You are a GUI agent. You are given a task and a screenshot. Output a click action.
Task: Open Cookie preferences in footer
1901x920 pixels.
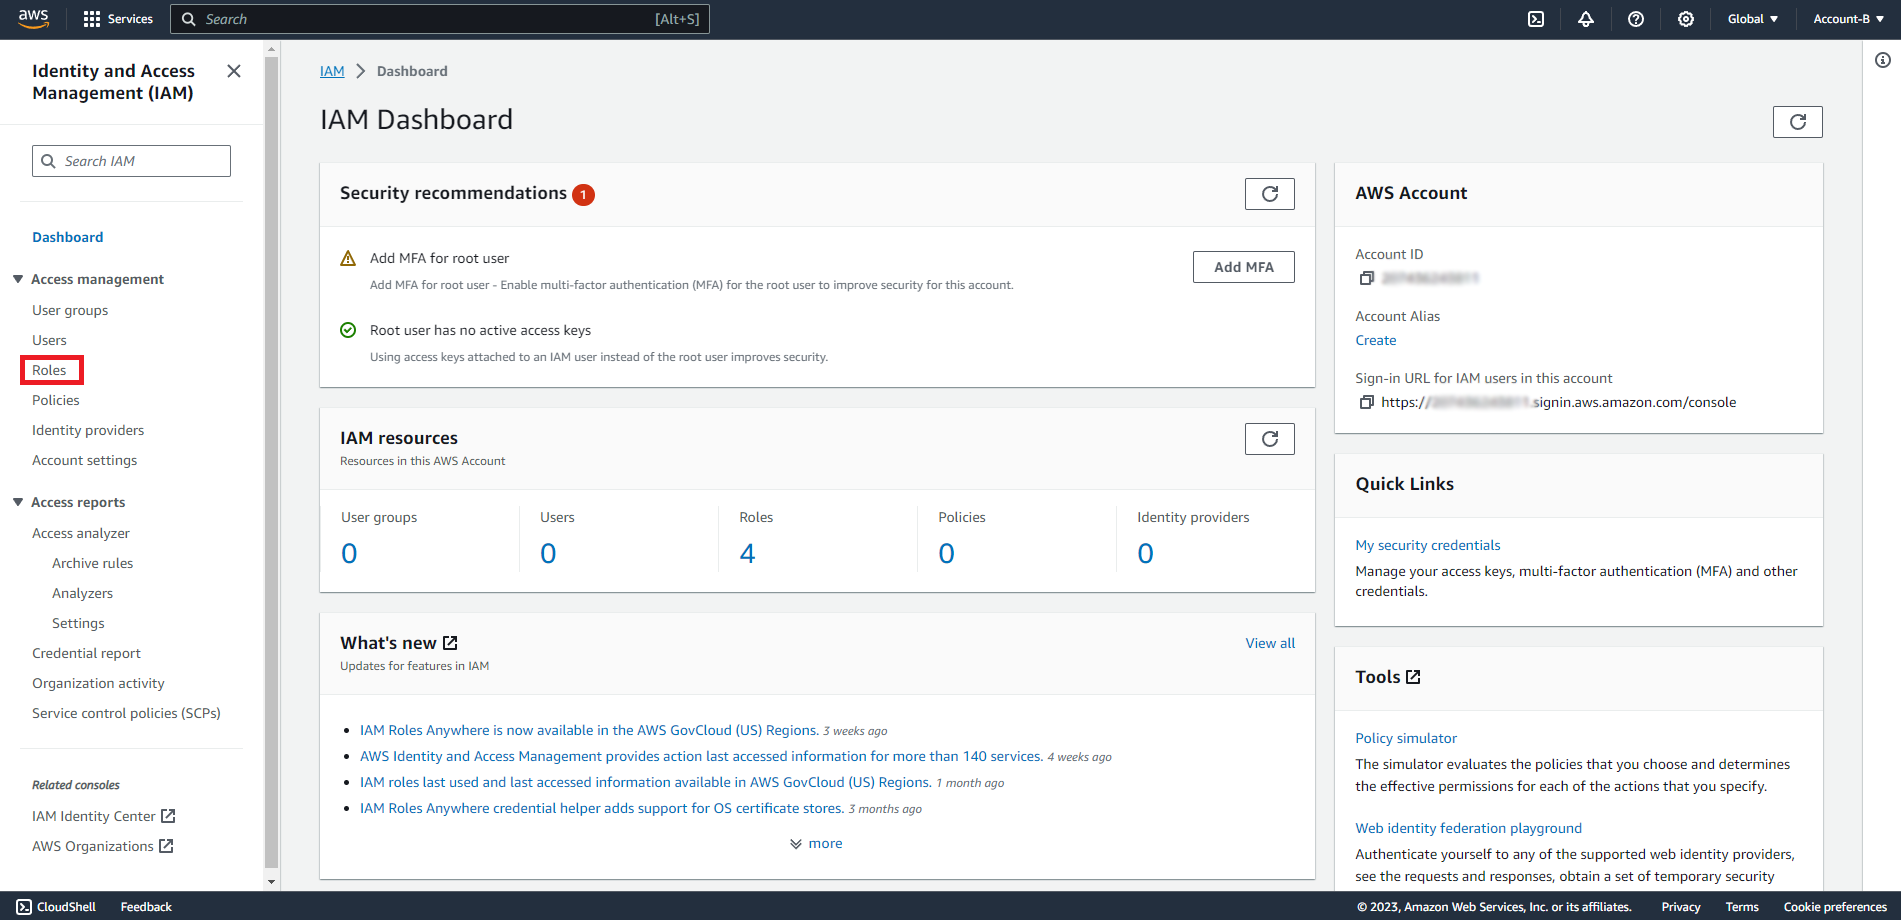(1835, 907)
